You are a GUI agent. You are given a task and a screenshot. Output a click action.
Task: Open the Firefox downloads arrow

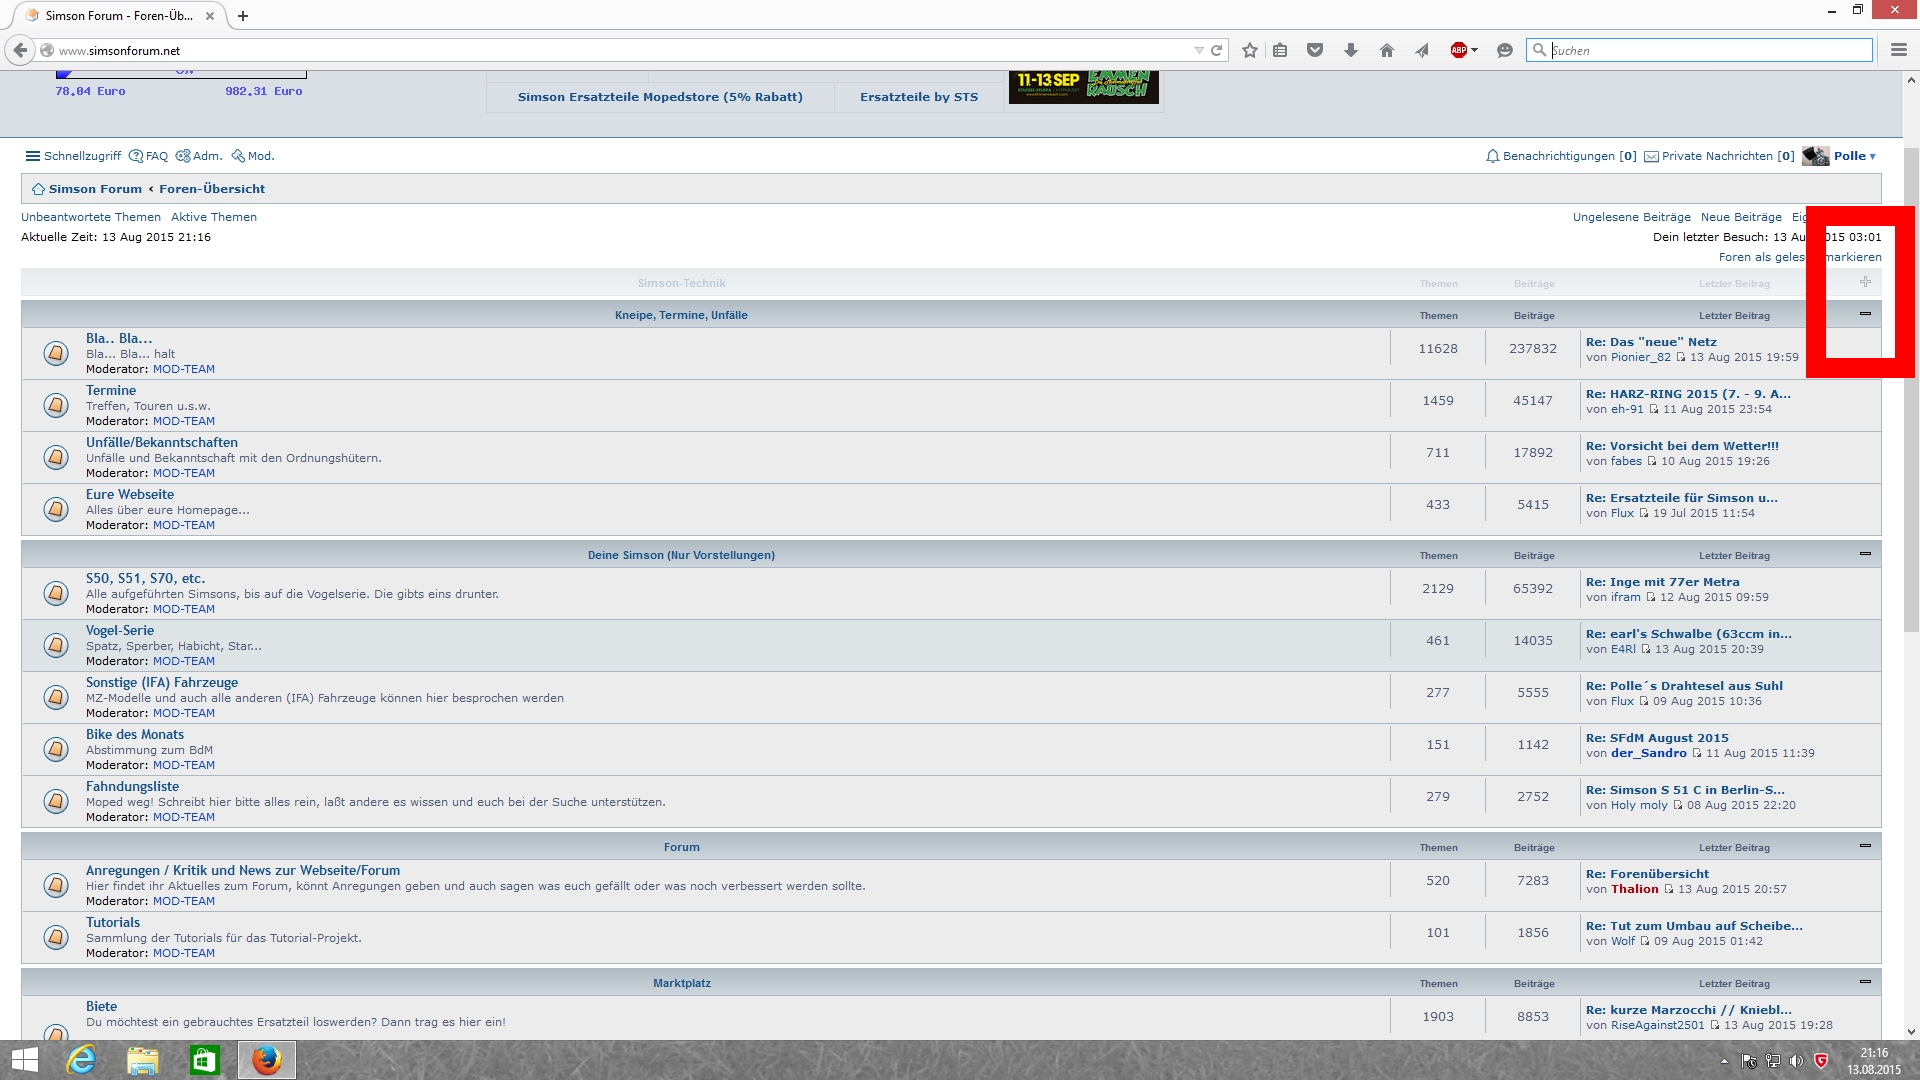click(x=1350, y=50)
